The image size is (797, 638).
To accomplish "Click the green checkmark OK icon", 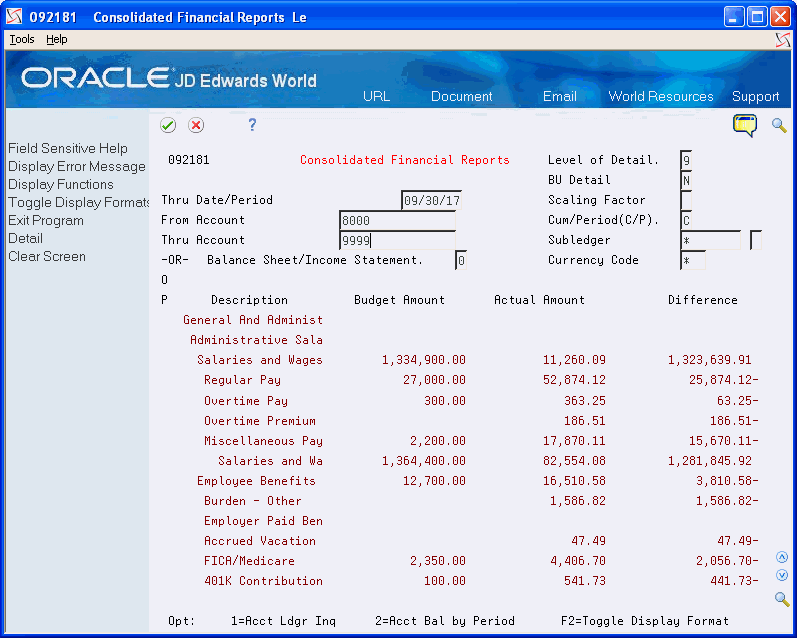I will point(168,125).
